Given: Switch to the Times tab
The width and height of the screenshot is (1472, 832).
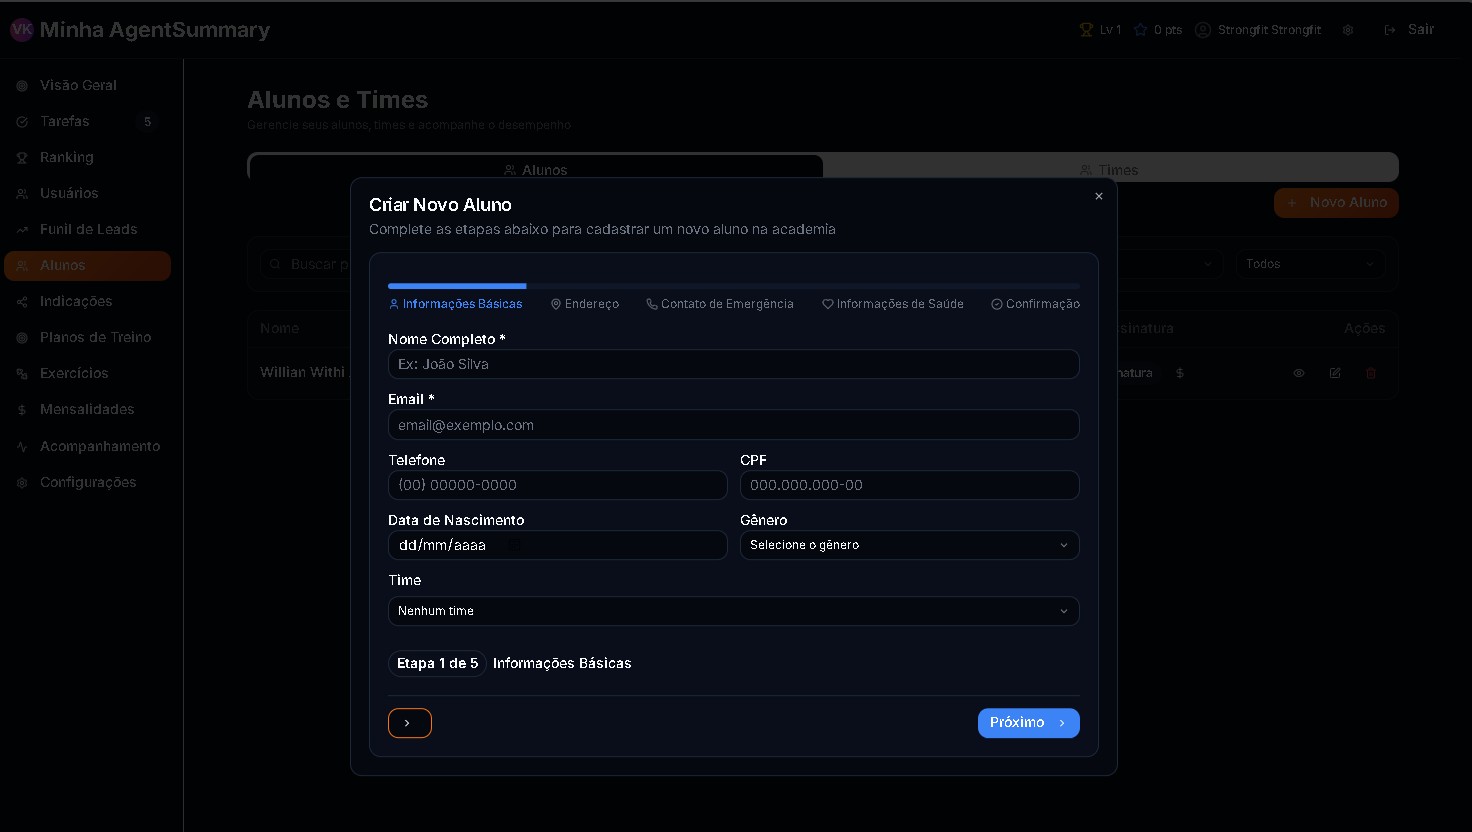Looking at the screenshot, I should pos(1109,169).
